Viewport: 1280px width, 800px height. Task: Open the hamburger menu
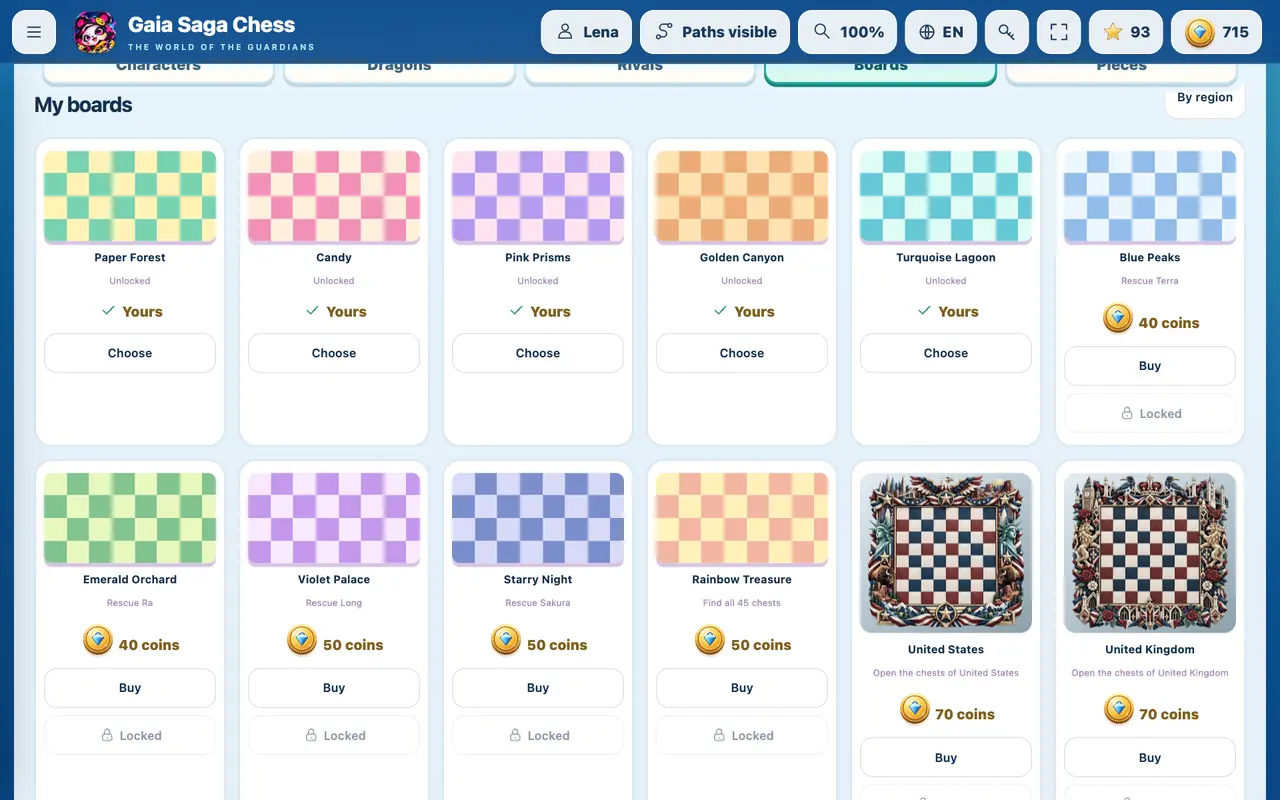[x=34, y=32]
